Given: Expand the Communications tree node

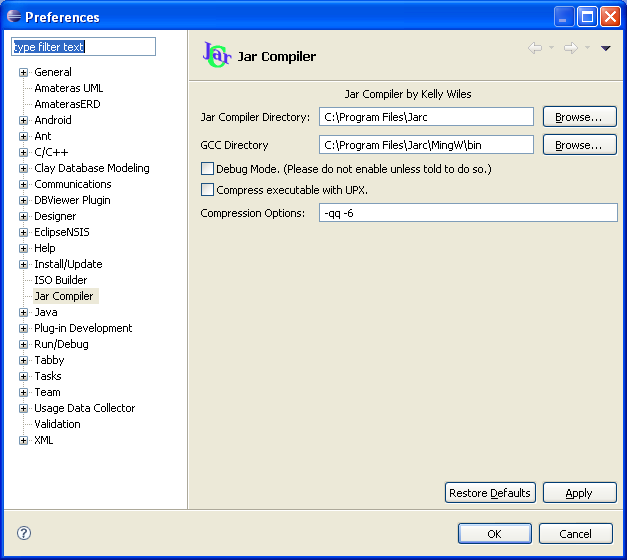Looking at the screenshot, I should click(x=23, y=184).
